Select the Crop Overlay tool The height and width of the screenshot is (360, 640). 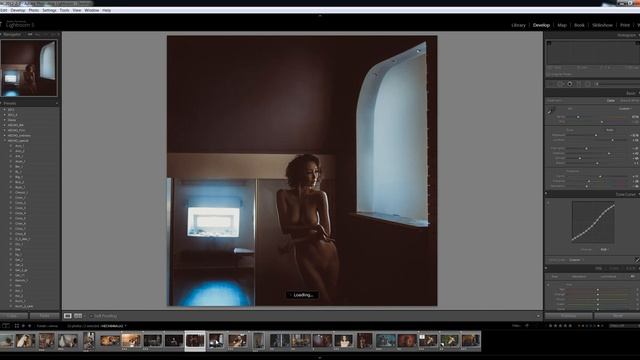point(550,84)
